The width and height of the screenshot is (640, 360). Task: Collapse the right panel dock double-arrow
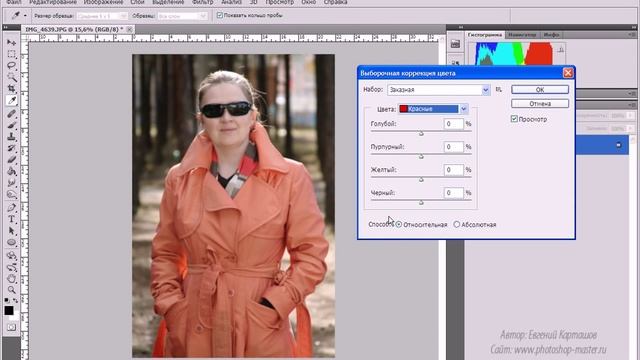633,27
